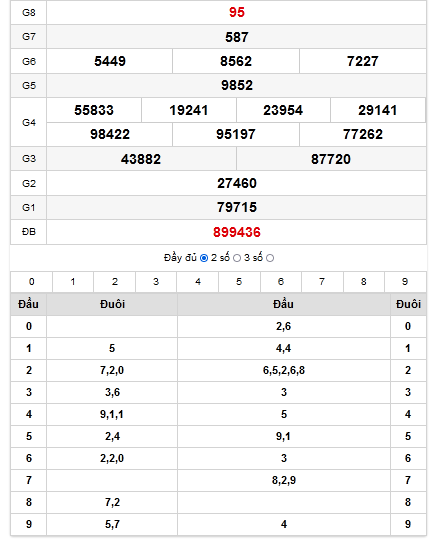Click the cell showing 9,1,1
The image size is (431, 545).
point(112,414)
